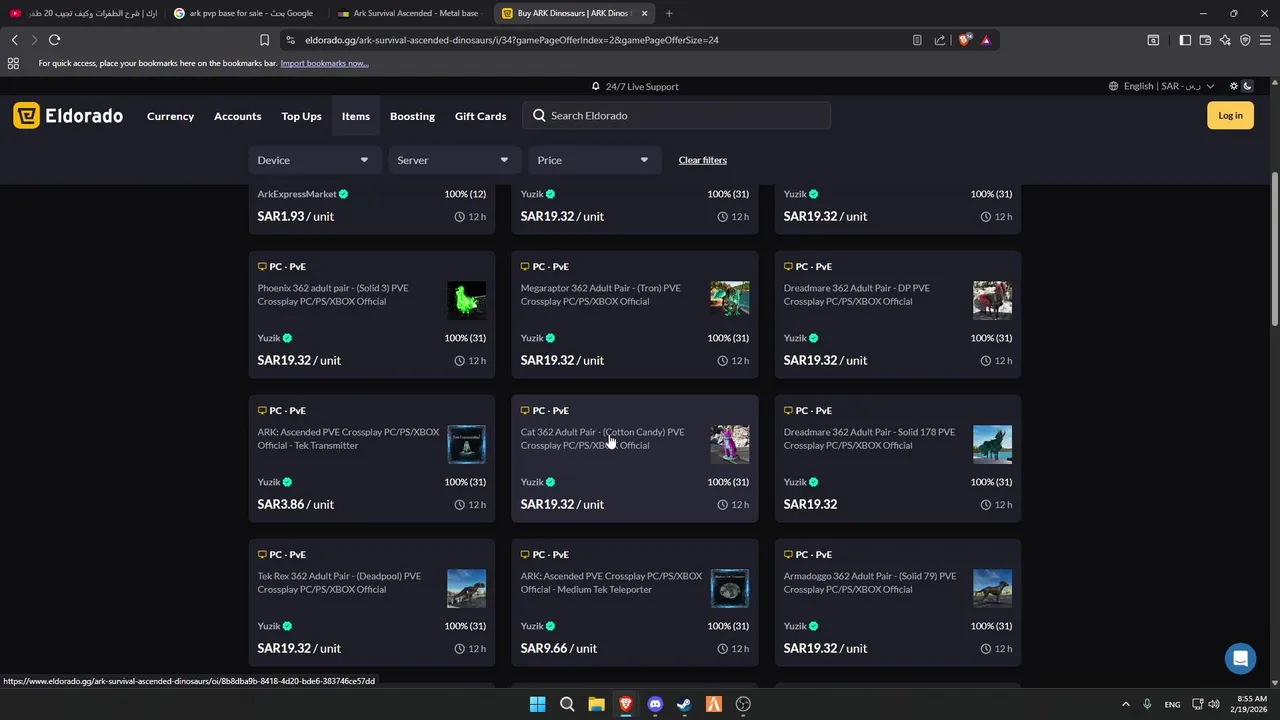This screenshot has height=720, width=1280.
Task: Switch to the Google search tab
Action: click(245, 14)
